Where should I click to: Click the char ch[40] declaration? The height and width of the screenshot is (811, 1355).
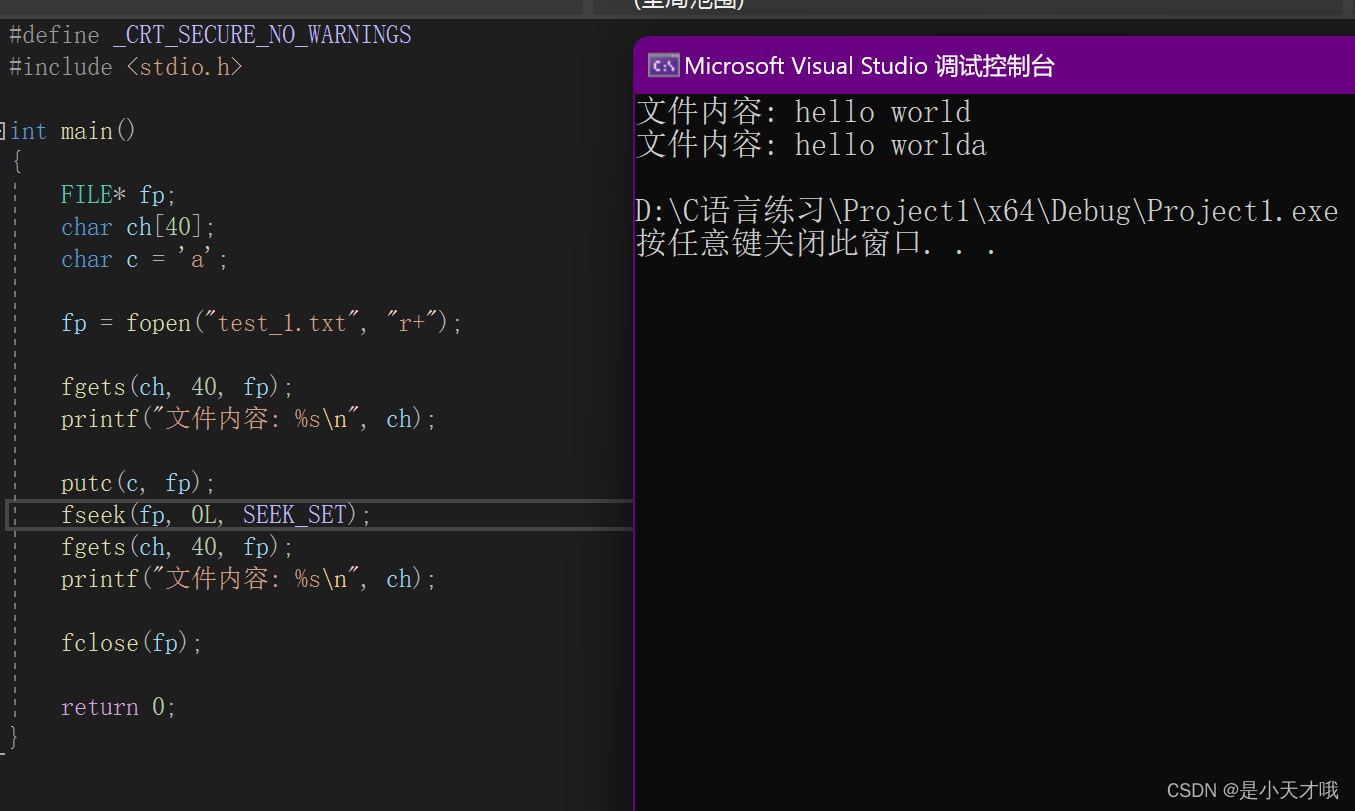(x=138, y=227)
